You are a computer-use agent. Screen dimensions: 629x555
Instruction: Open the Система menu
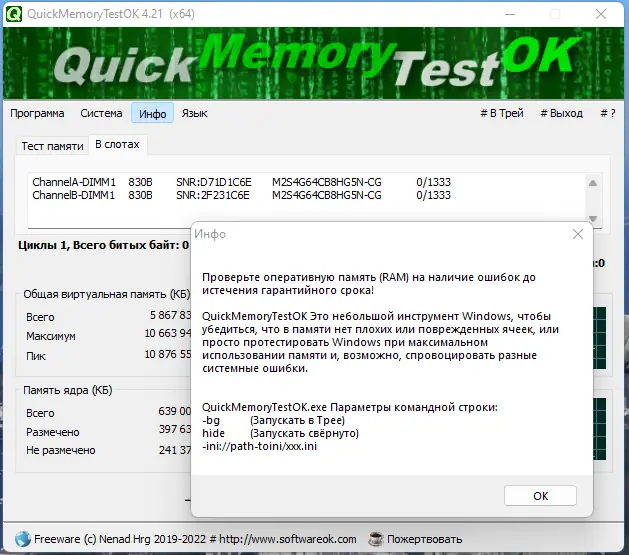pos(101,113)
